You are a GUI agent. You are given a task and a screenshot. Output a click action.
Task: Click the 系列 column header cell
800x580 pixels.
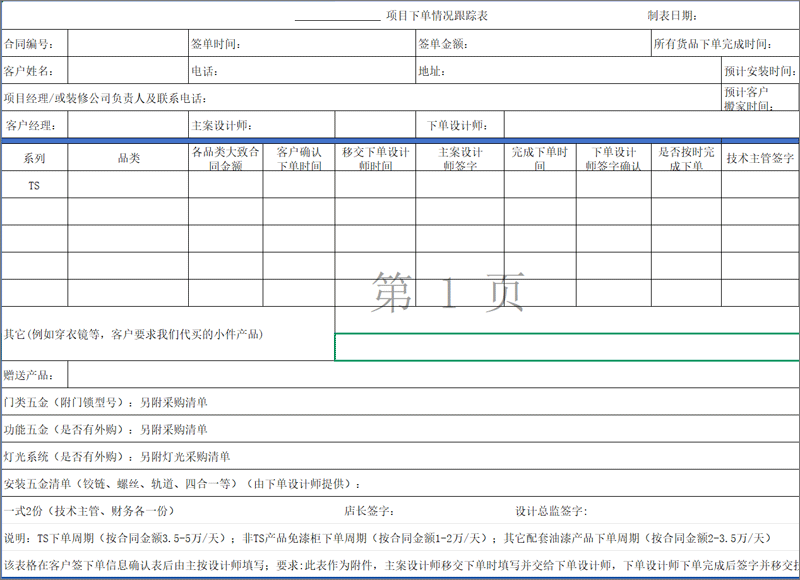point(34,158)
